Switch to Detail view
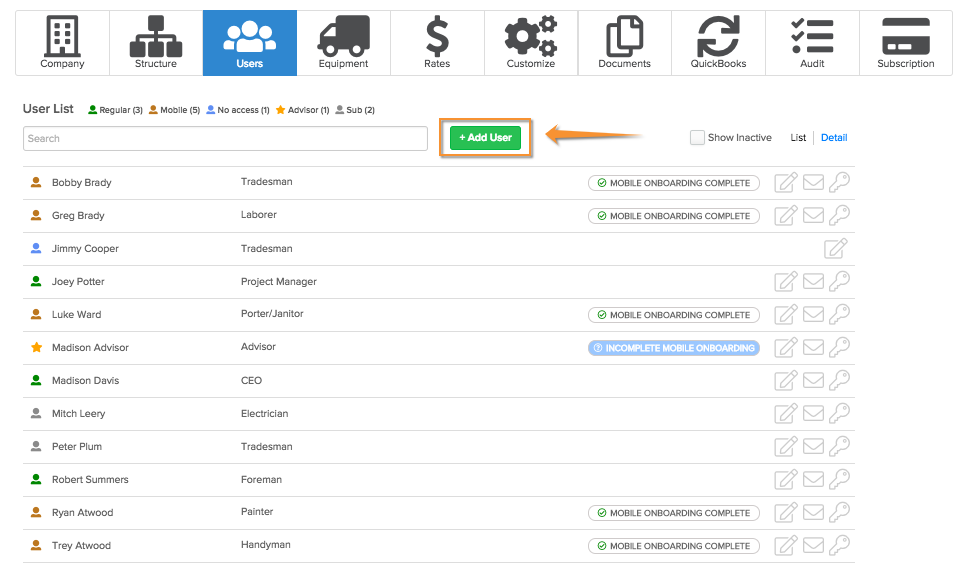978x584 pixels. [834, 138]
